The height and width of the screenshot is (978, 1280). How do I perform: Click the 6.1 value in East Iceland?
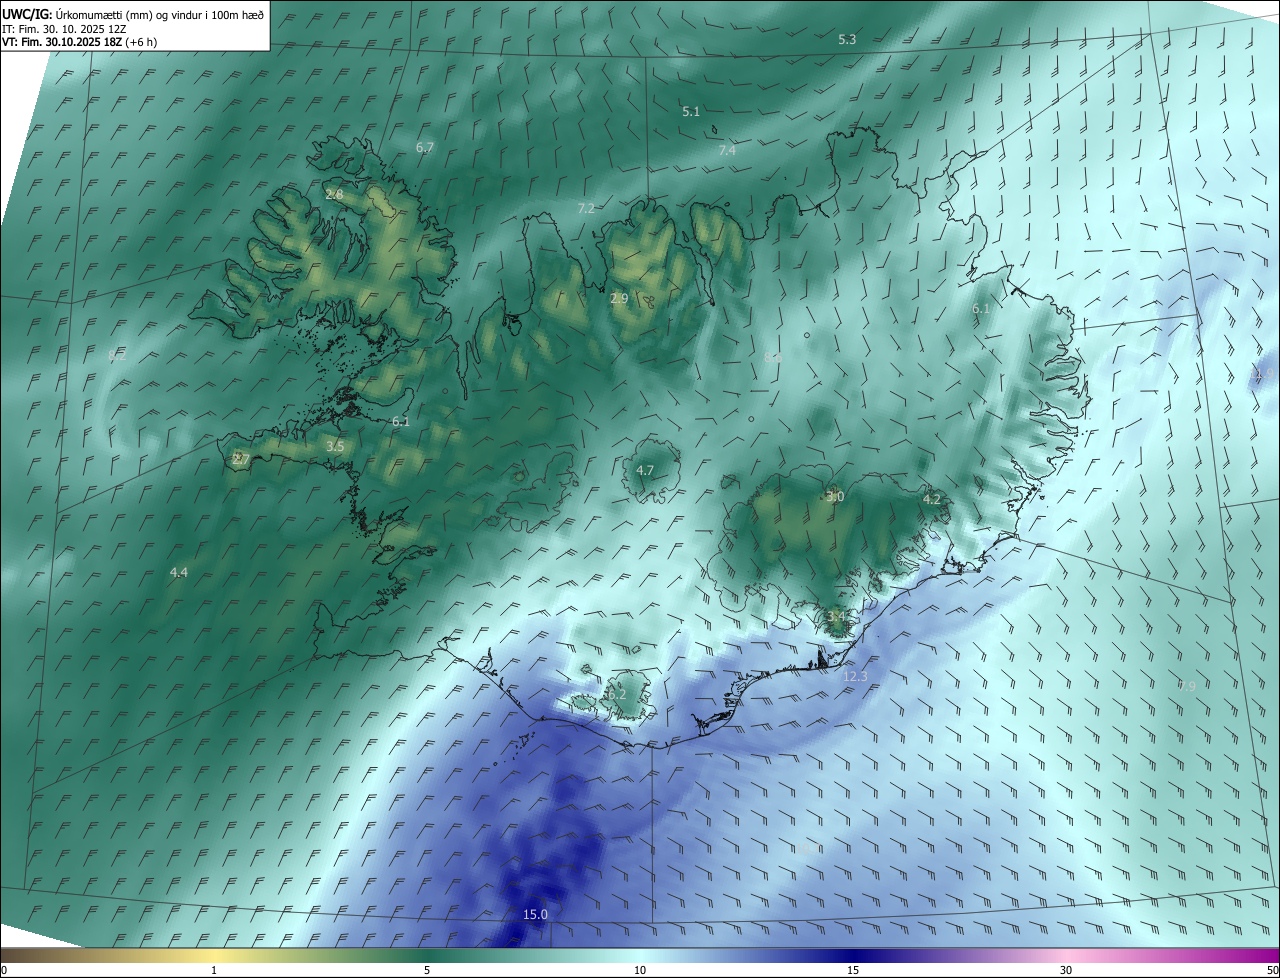pyautogui.click(x=981, y=309)
